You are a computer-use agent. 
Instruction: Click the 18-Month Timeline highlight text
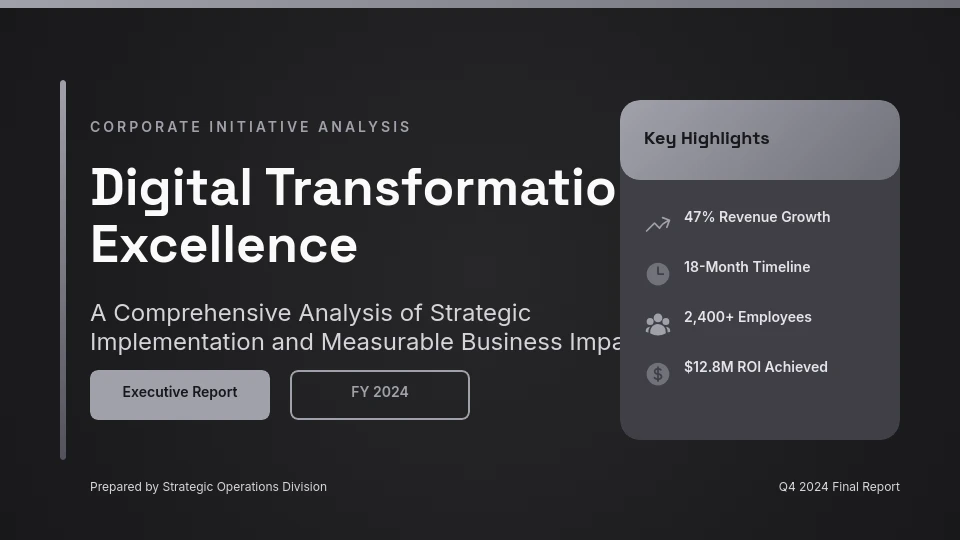coord(746,267)
